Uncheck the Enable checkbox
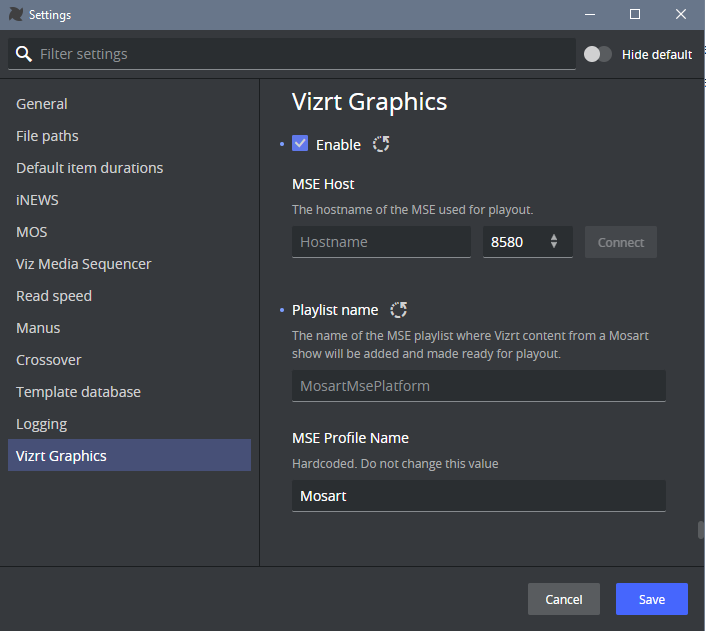The width and height of the screenshot is (706, 631). point(300,143)
